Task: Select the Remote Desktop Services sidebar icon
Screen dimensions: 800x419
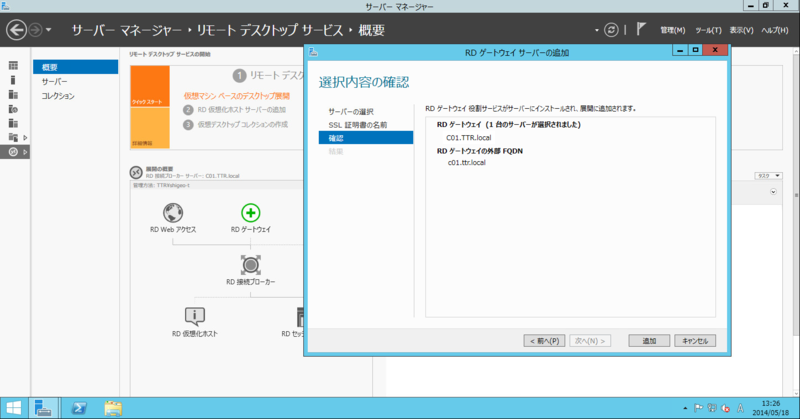Action: [13, 152]
